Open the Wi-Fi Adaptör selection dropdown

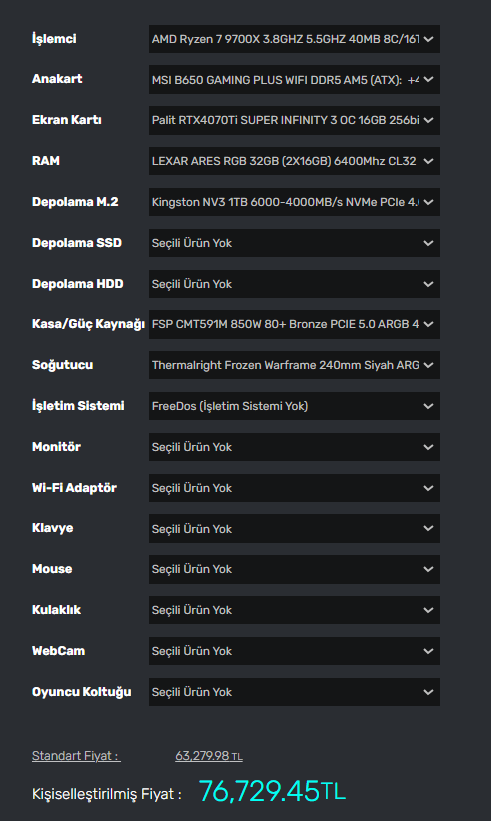pos(294,487)
